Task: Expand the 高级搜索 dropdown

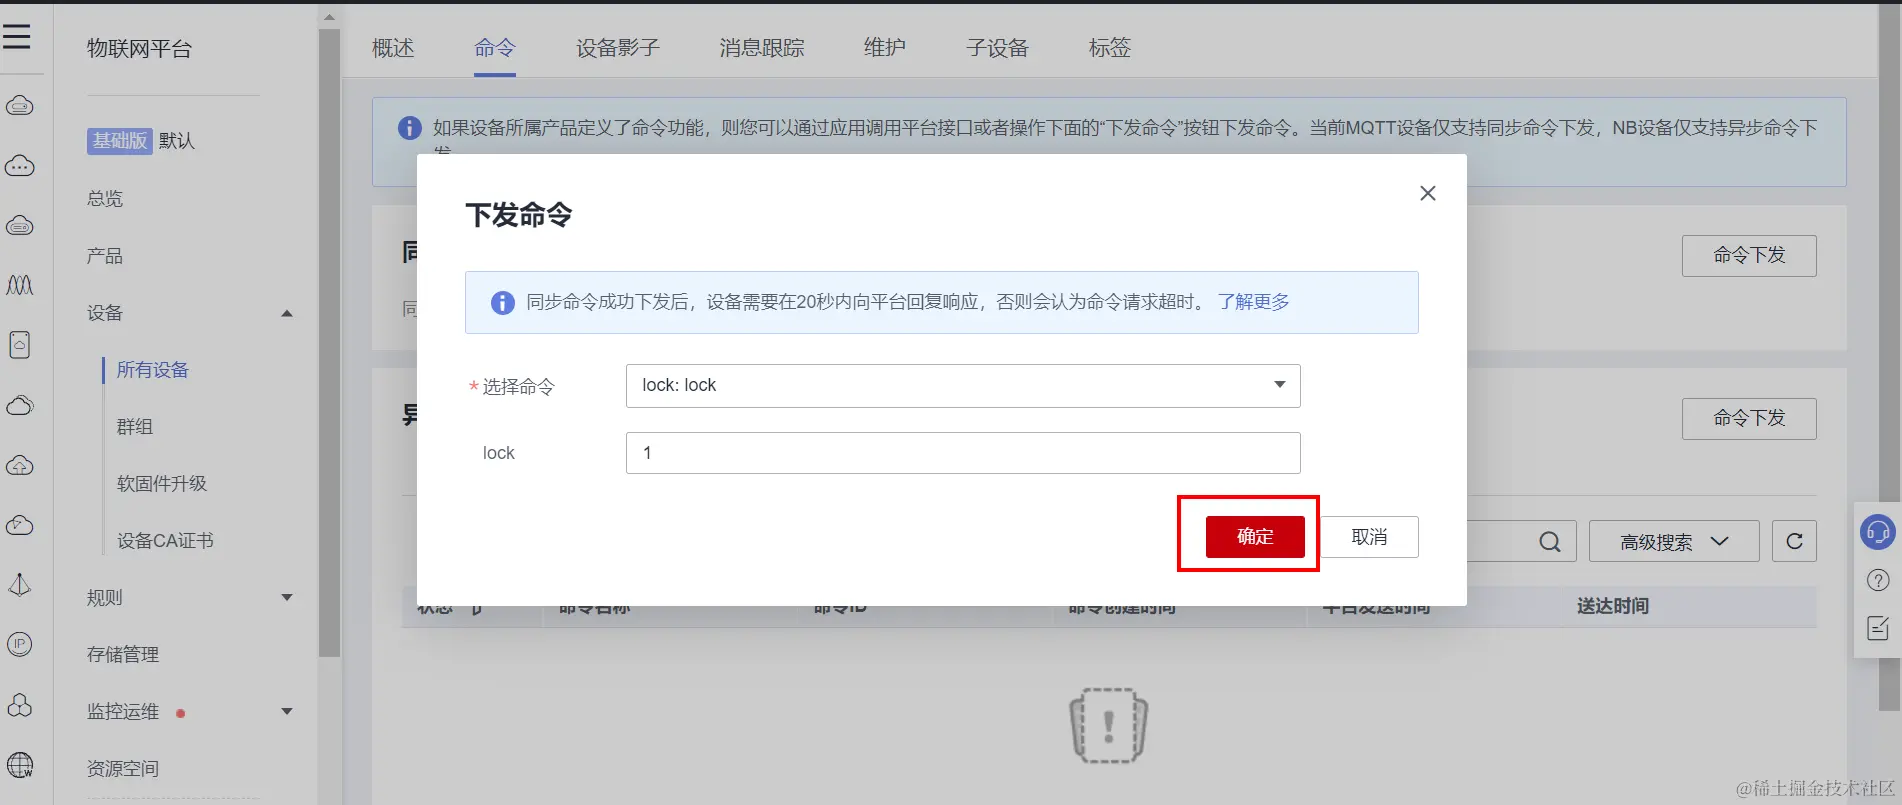Action: 1674,541
